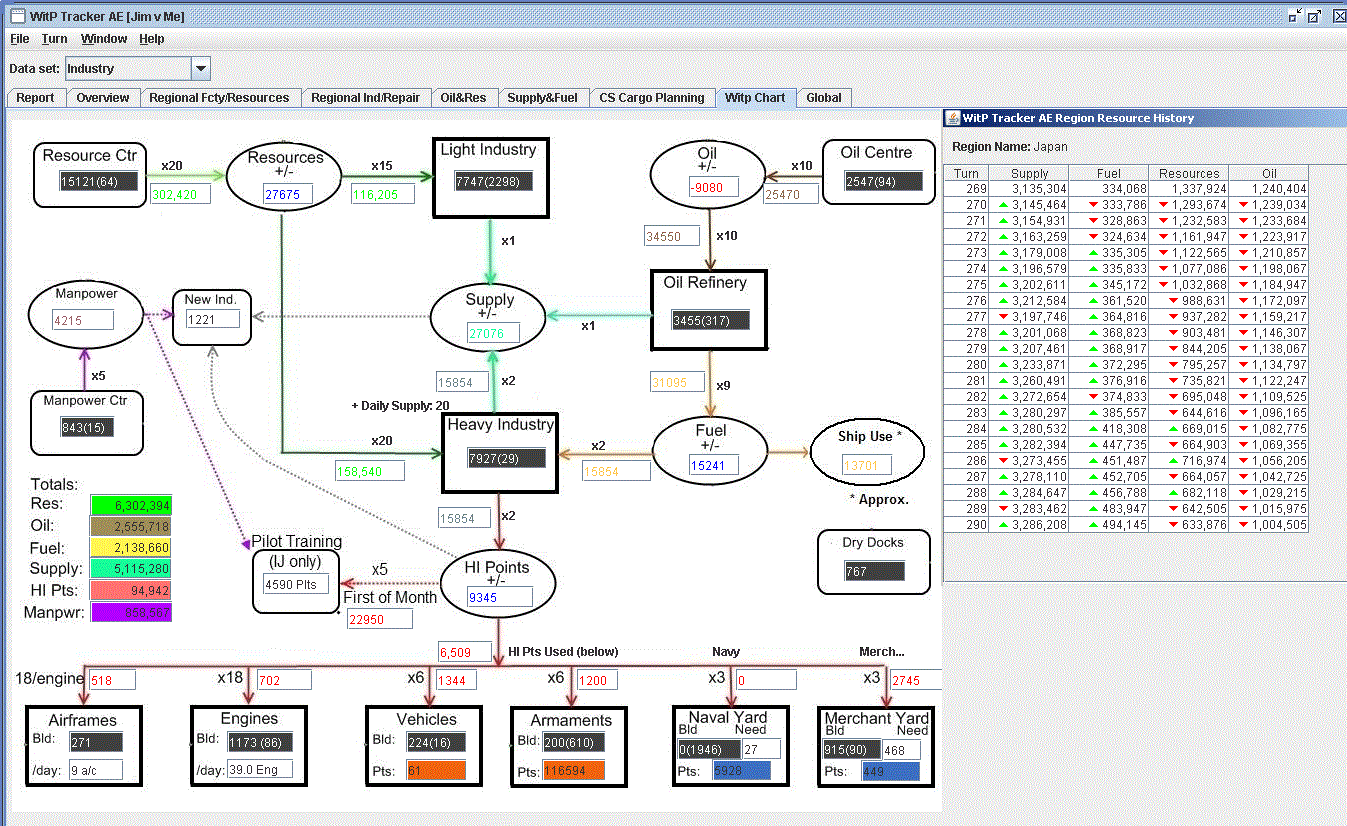Click the Naval Yard Need field 27
Viewport: 1347px width, 826px height.
pos(762,749)
